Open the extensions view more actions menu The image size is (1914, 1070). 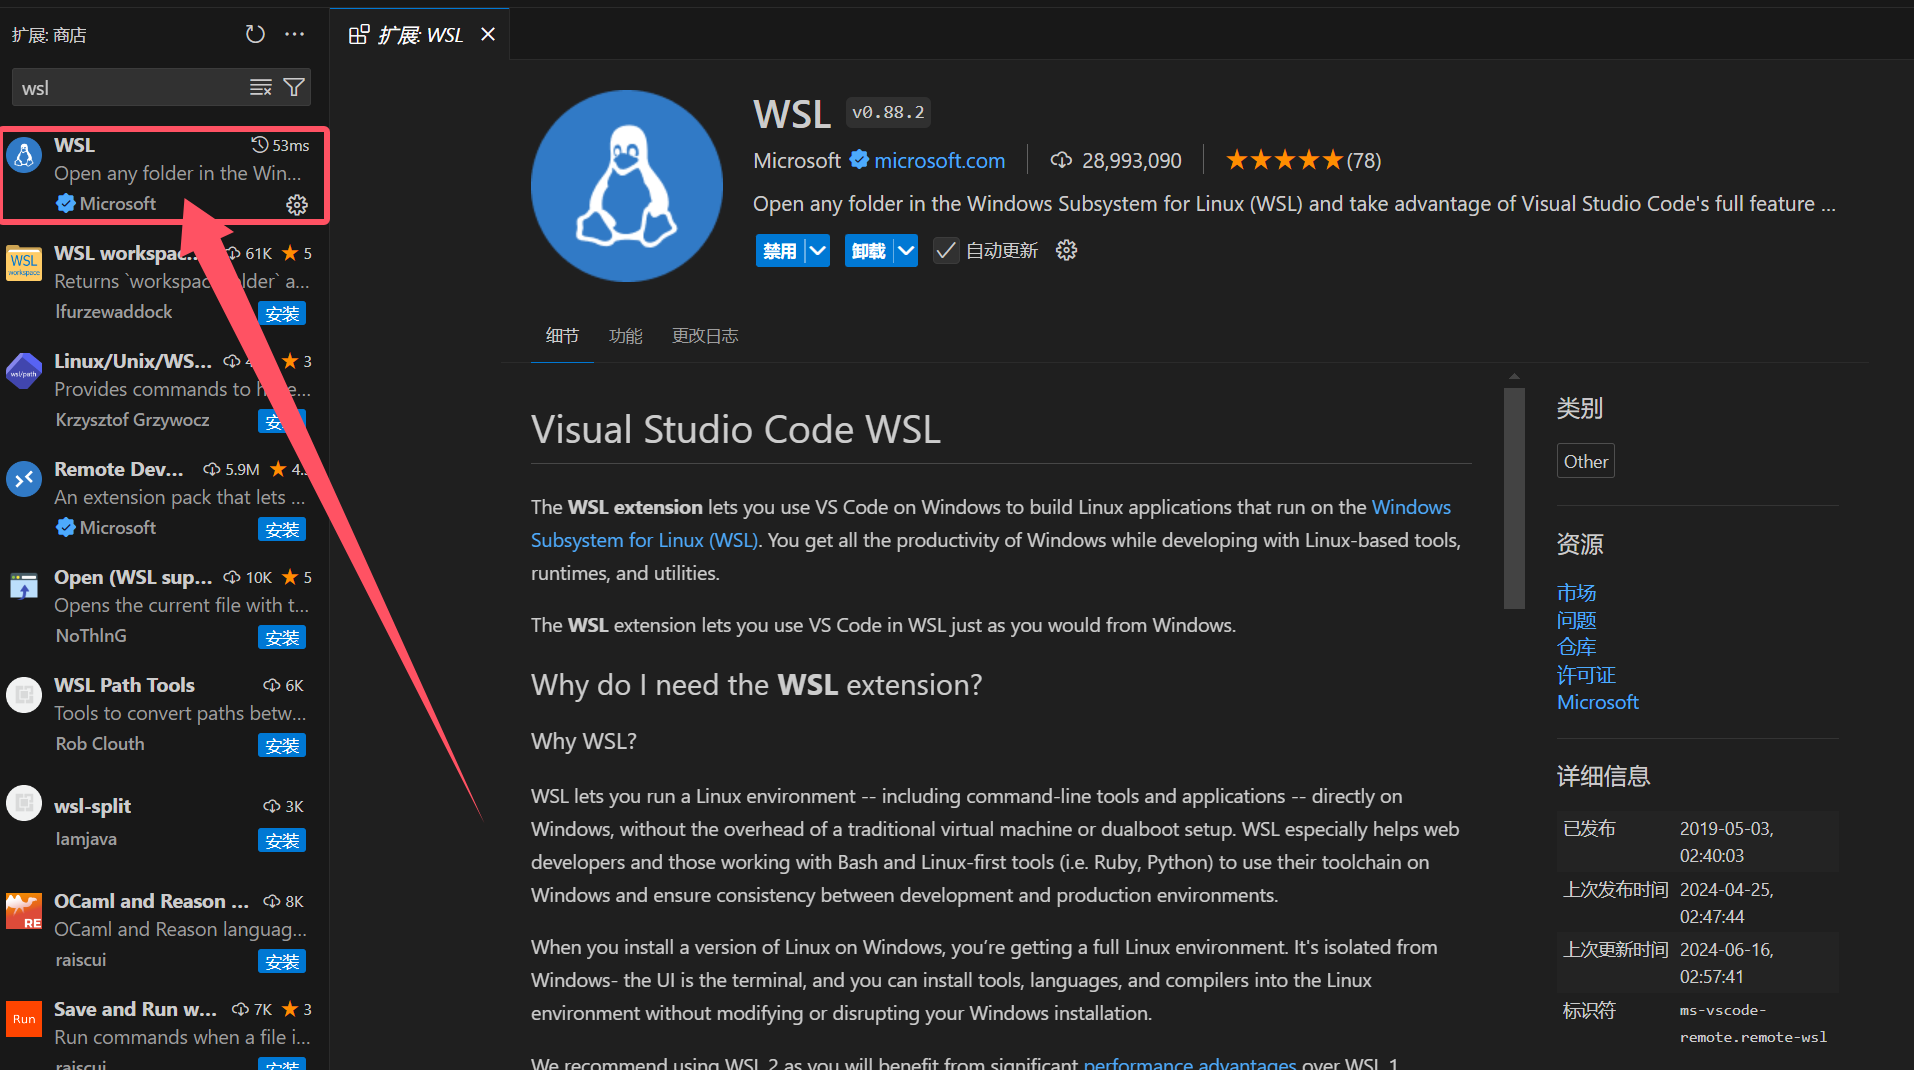[x=294, y=34]
